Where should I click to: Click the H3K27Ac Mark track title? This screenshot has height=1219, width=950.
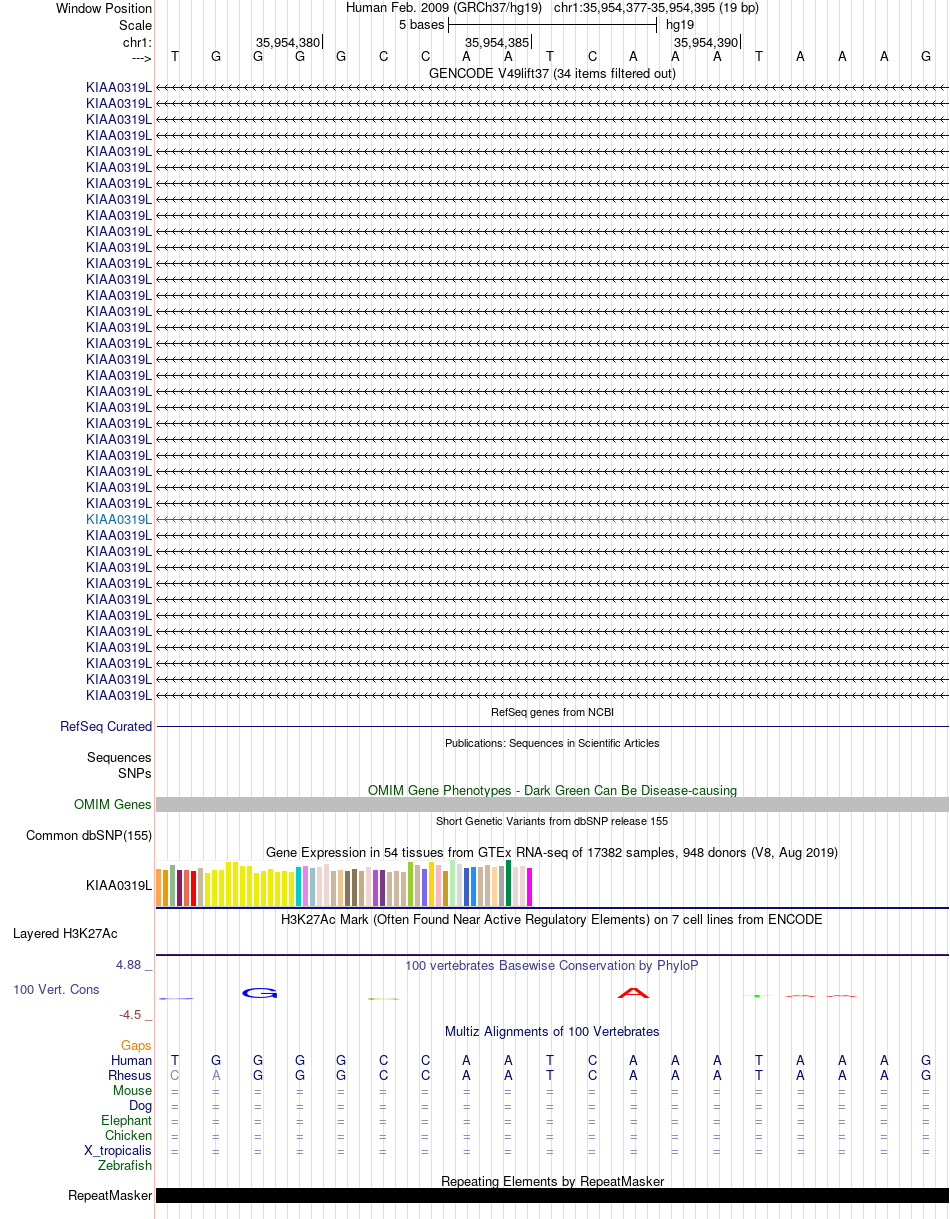pos(552,919)
